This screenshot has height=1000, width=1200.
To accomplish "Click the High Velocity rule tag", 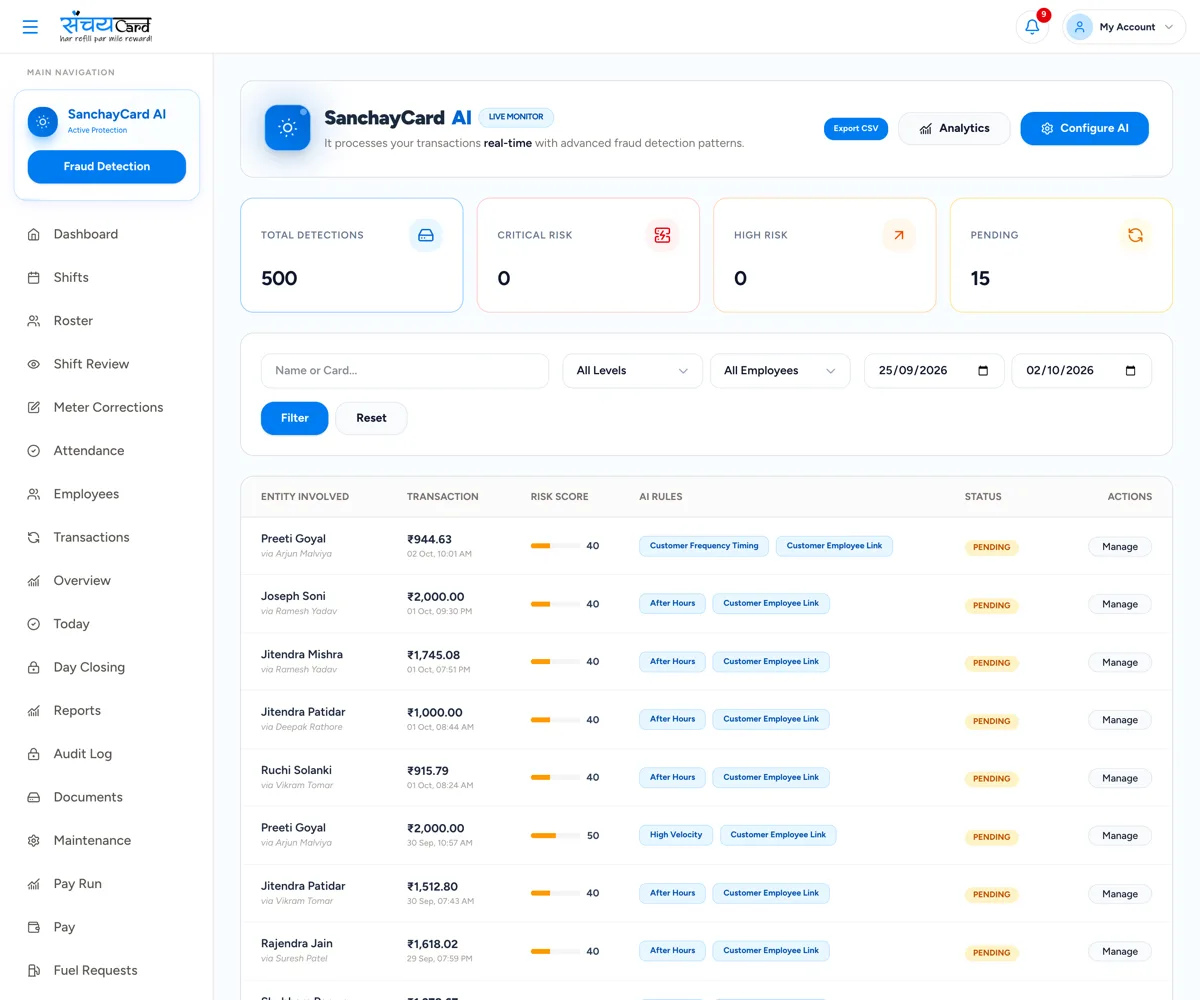I will (x=676, y=835).
